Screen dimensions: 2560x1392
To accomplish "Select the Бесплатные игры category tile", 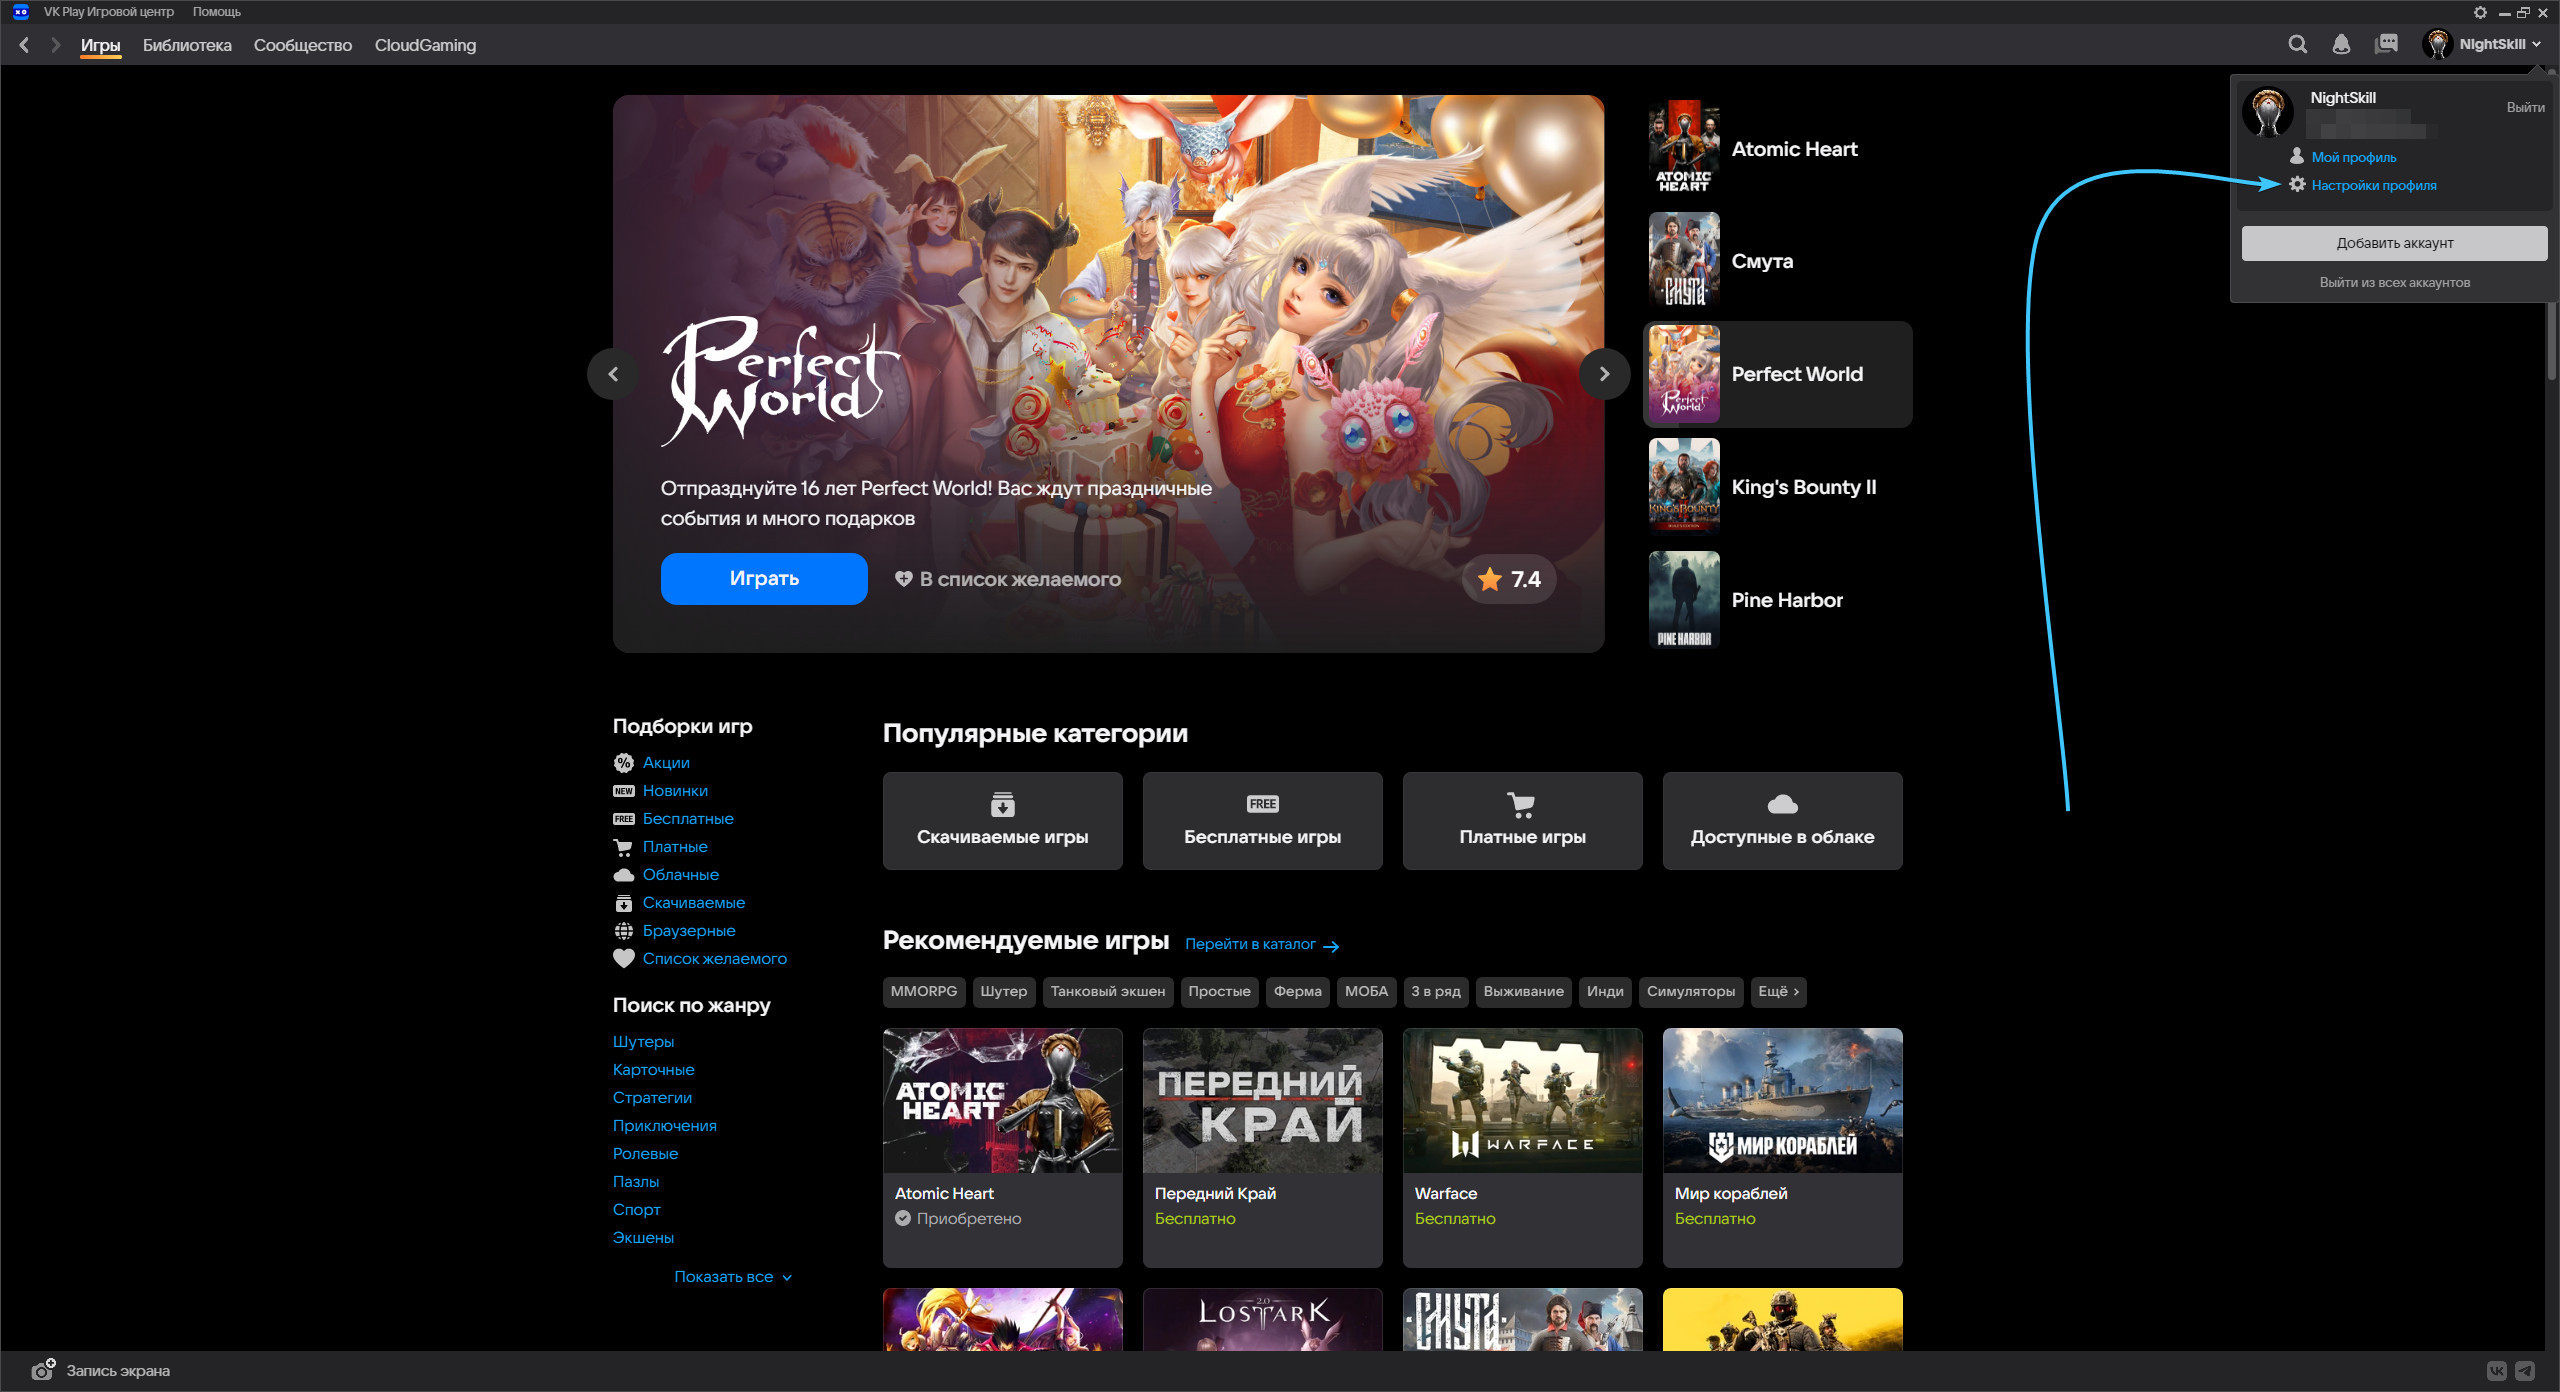I will (1262, 821).
